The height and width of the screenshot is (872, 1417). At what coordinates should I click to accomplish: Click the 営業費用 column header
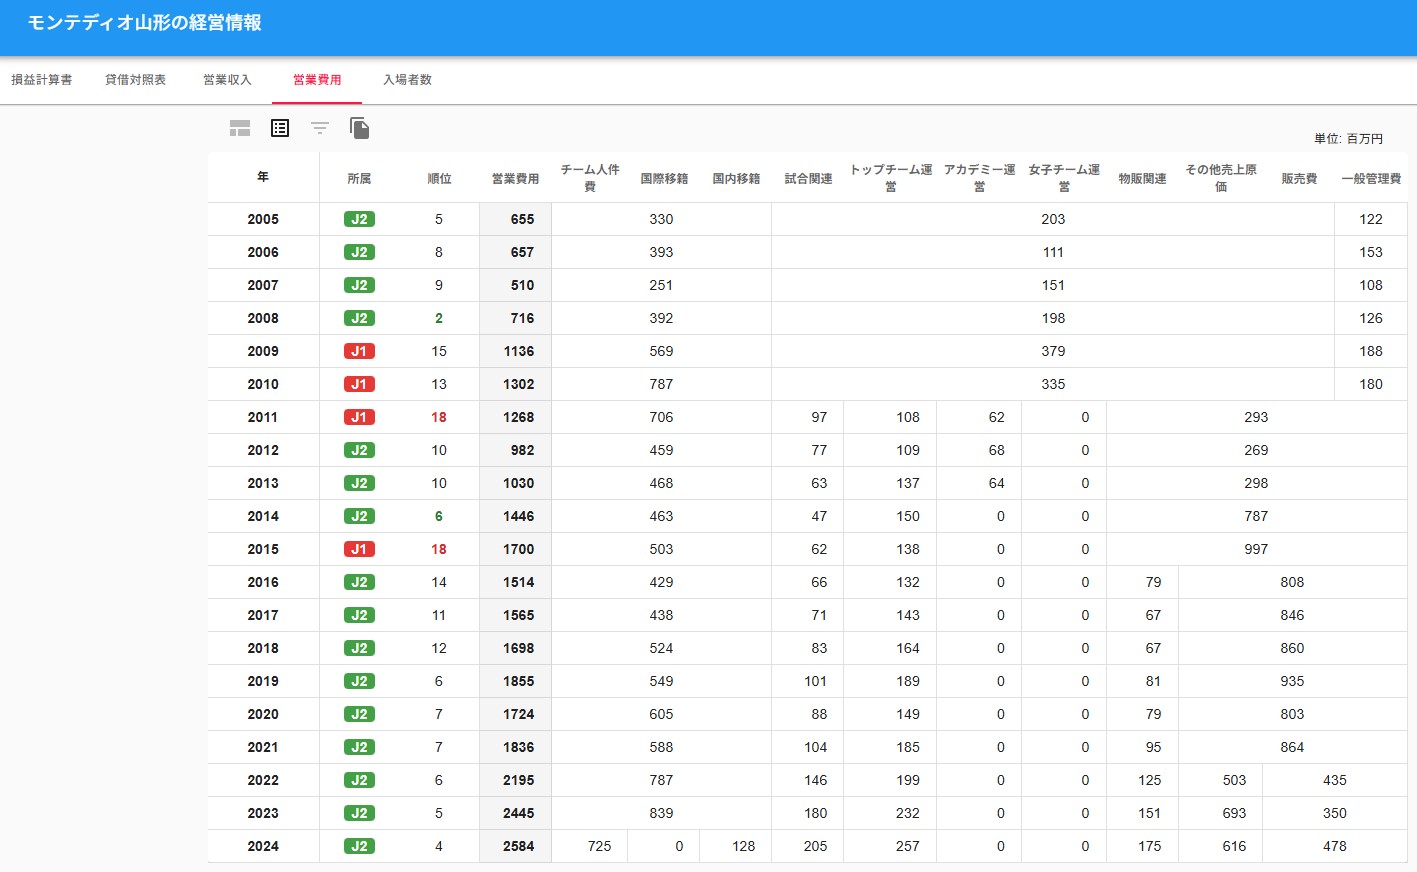pos(515,178)
